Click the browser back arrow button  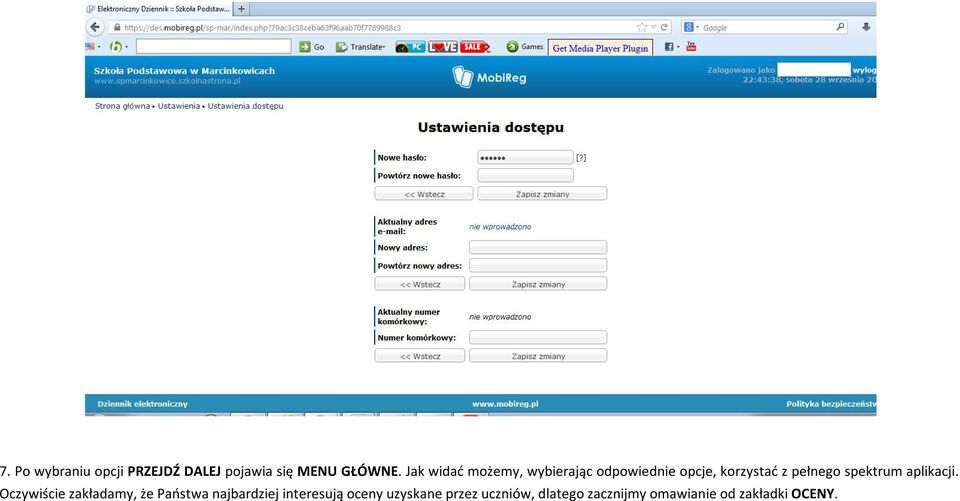95,27
